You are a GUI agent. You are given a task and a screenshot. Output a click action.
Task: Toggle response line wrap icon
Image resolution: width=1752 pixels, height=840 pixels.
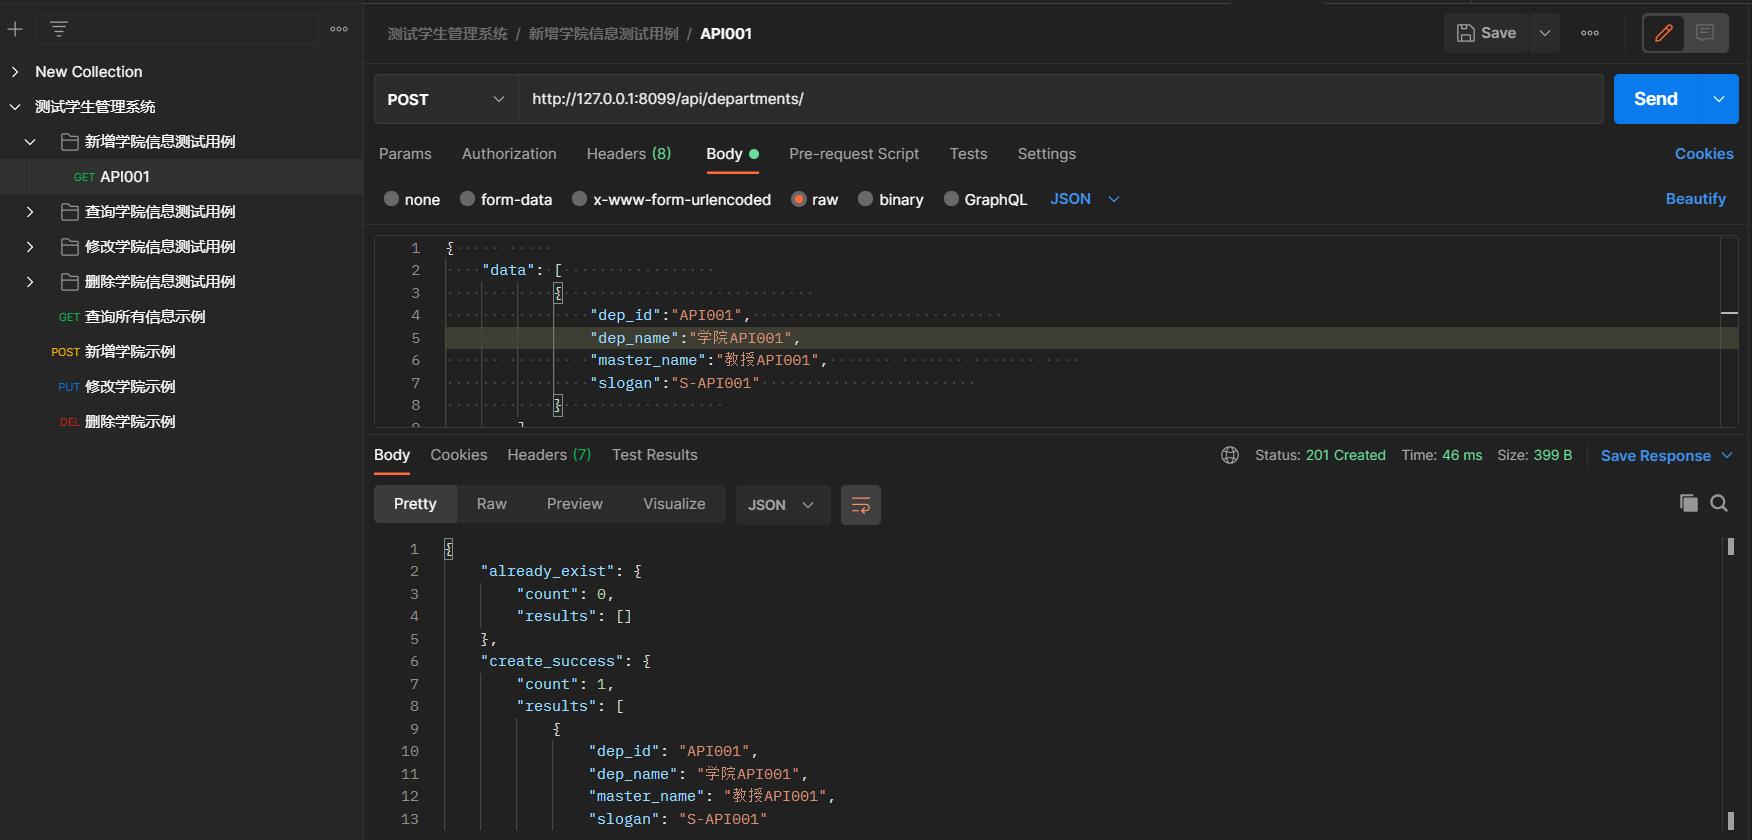[861, 505]
